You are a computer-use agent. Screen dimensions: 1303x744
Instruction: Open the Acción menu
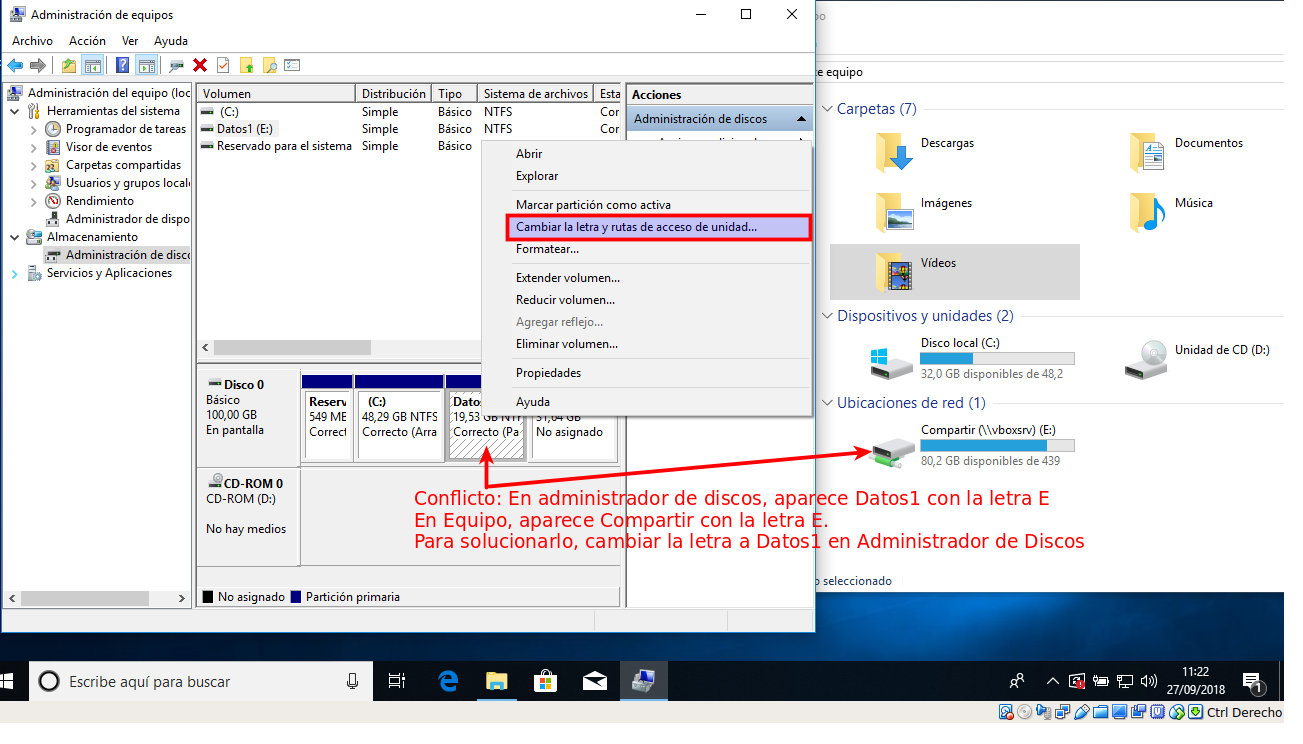click(x=87, y=41)
